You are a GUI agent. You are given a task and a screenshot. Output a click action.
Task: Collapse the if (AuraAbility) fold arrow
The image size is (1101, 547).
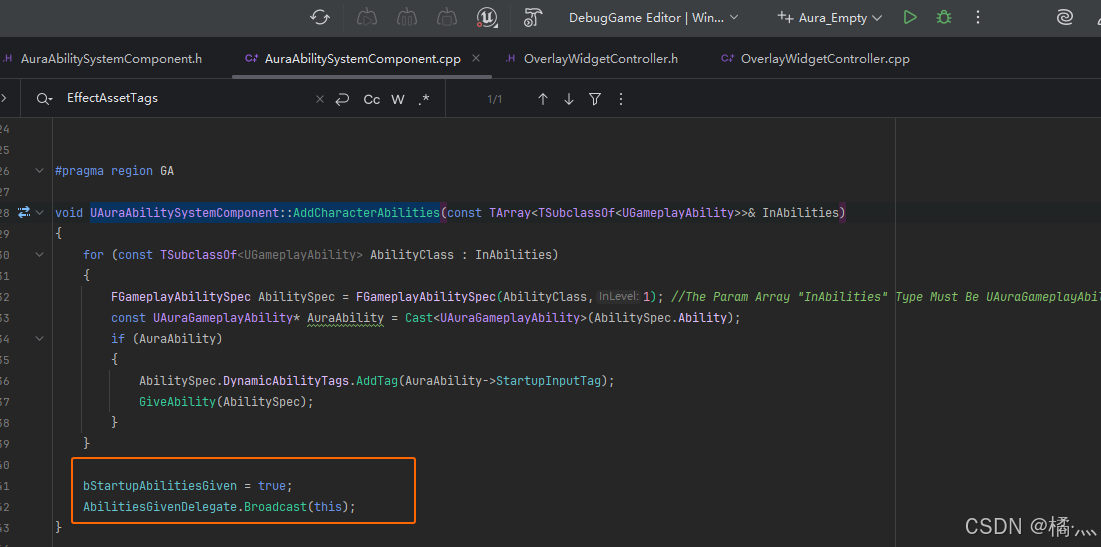point(39,338)
